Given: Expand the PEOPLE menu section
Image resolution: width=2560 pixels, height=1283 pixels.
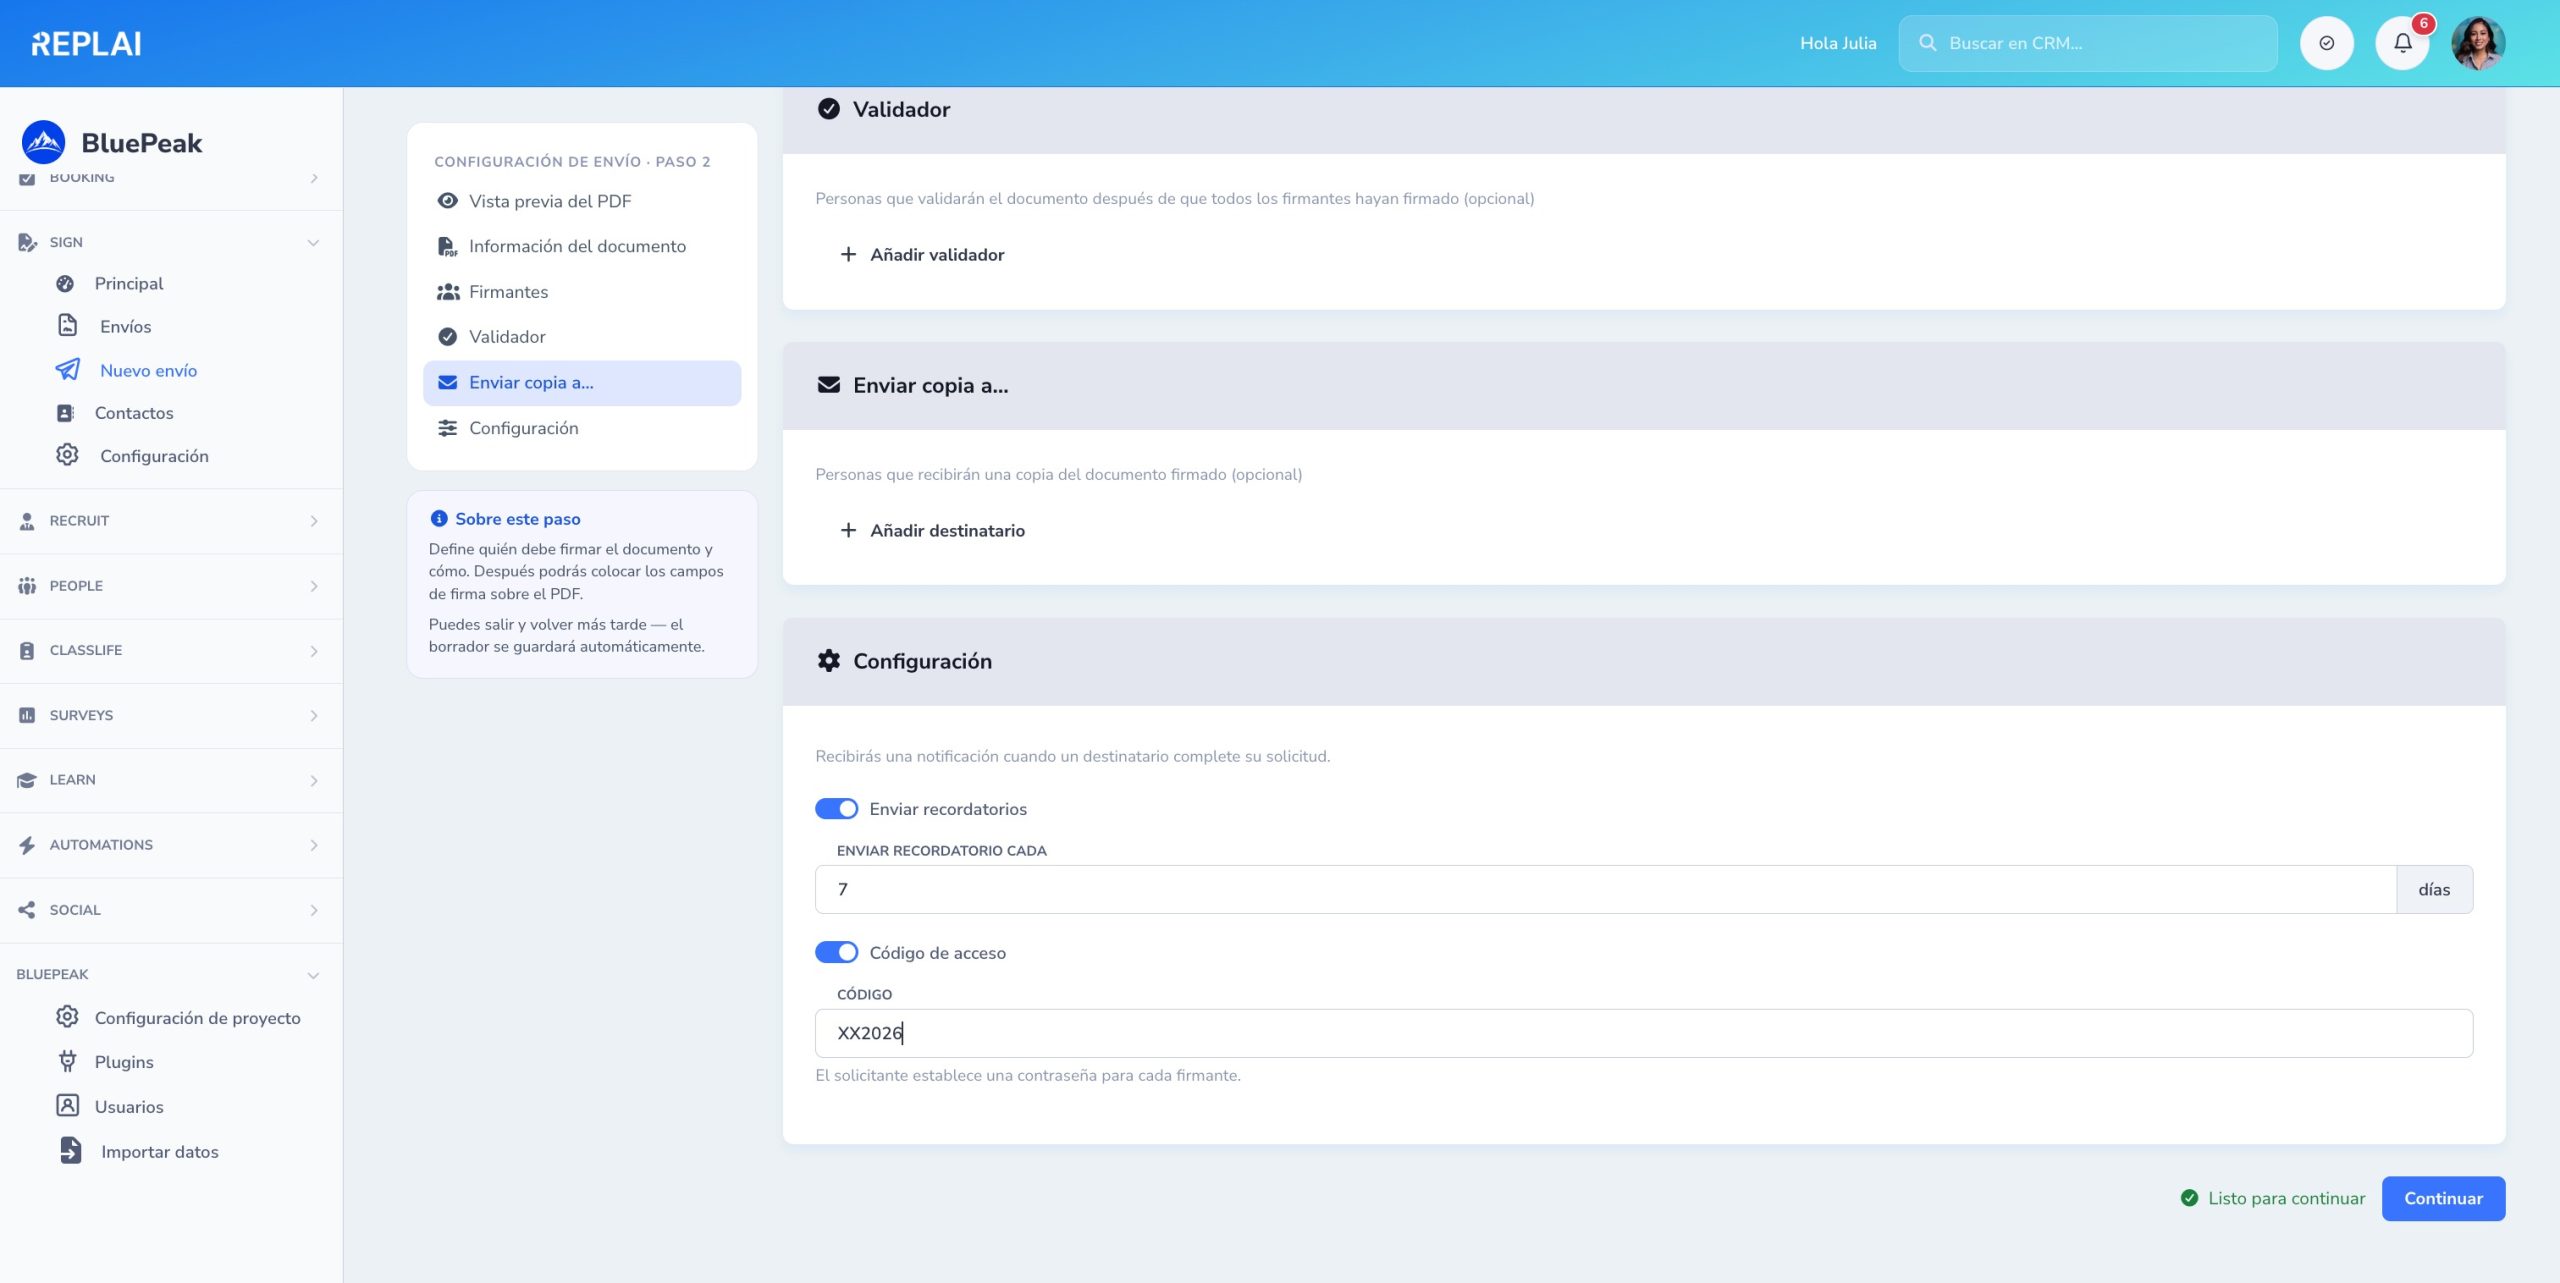Looking at the screenshot, I should (x=171, y=586).
